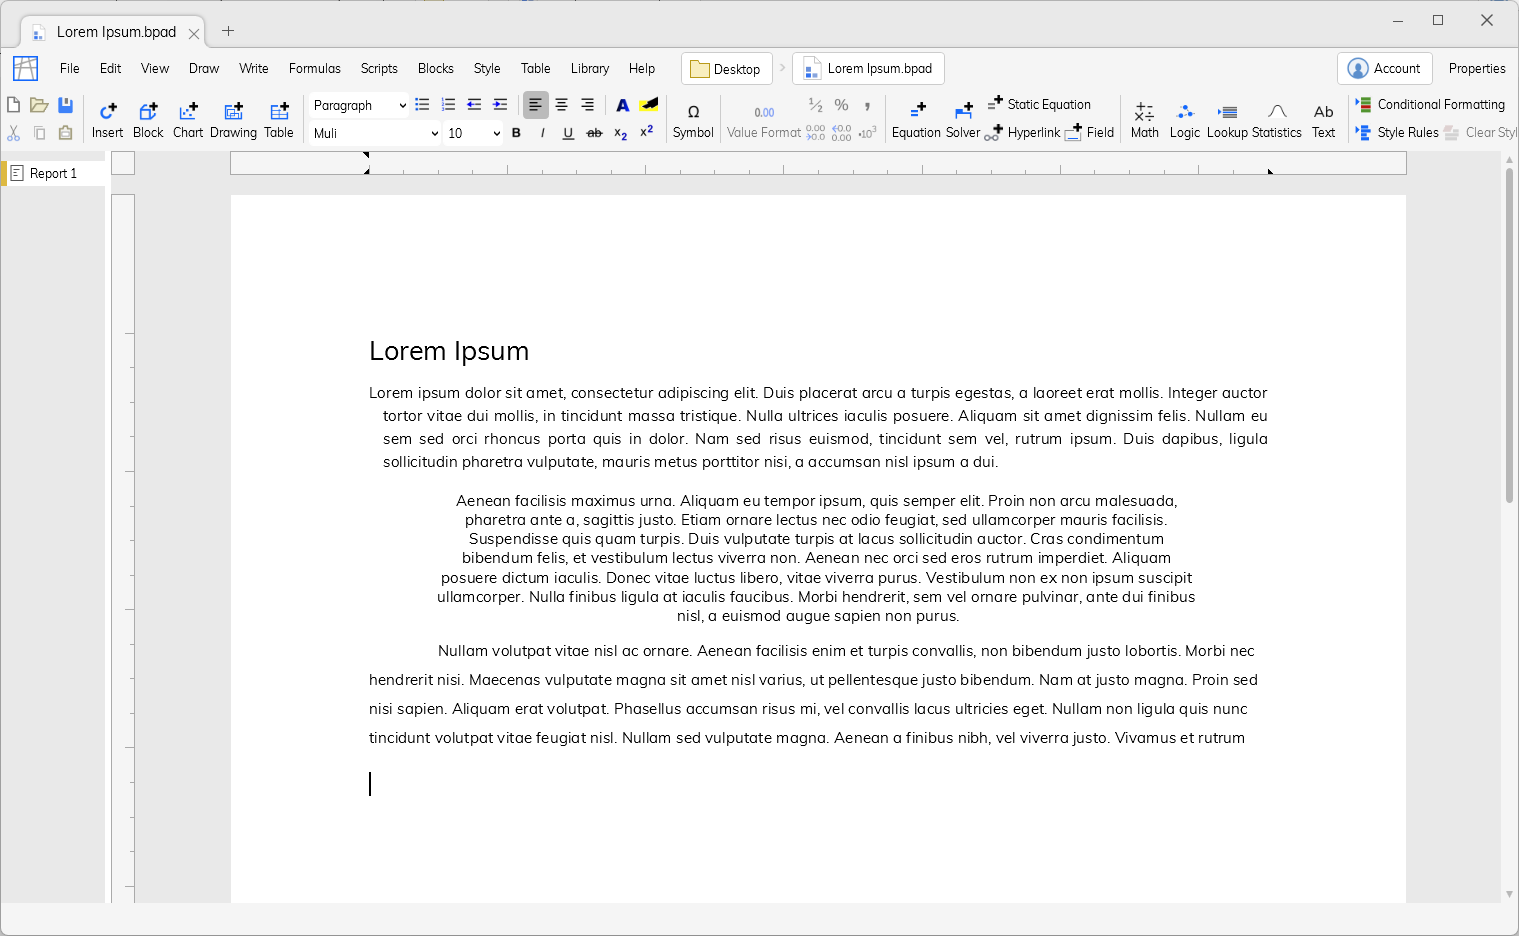
Task: Insert an Equation block
Action: (916, 120)
